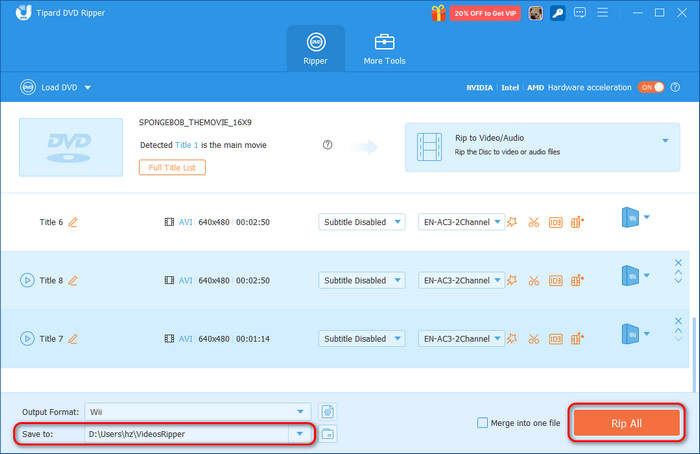Open the hamburger menu
700x454 pixels.
[603, 12]
